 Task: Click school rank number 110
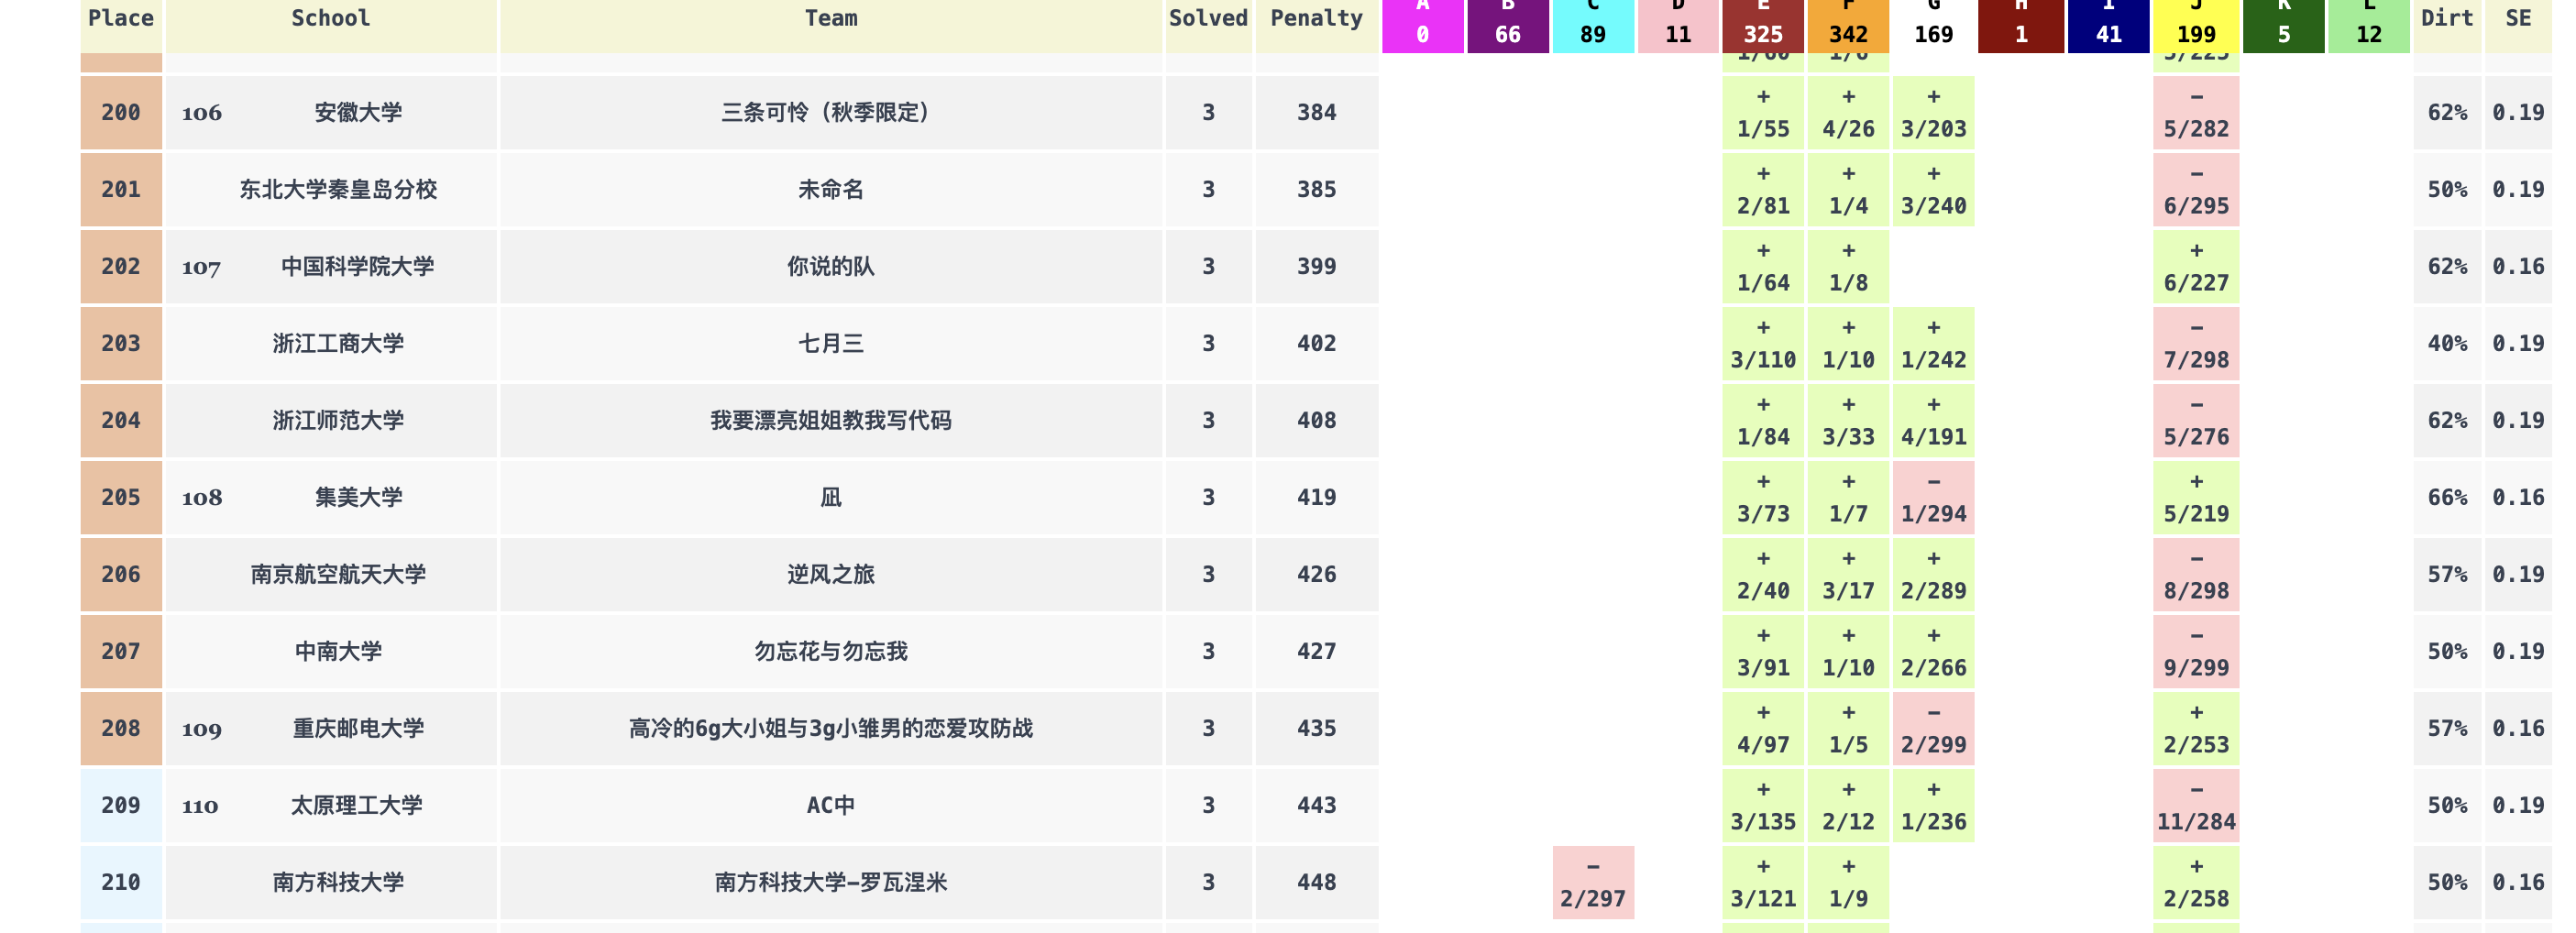pyautogui.click(x=200, y=806)
